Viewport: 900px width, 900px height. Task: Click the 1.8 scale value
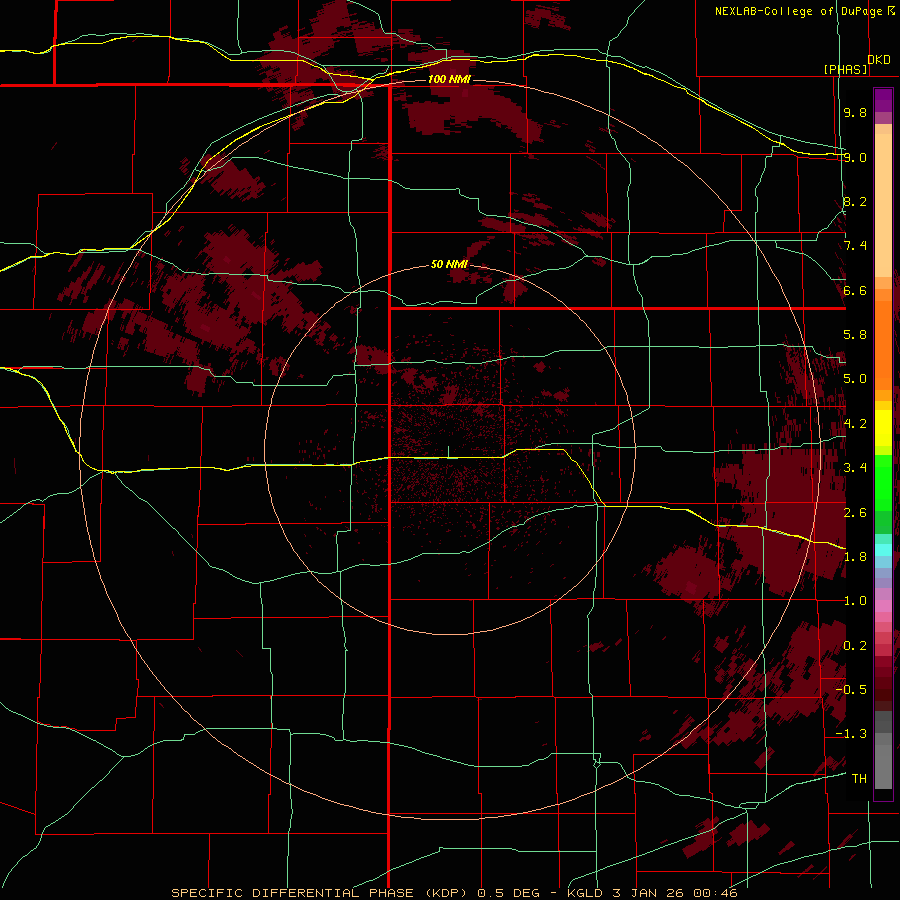tap(855, 557)
